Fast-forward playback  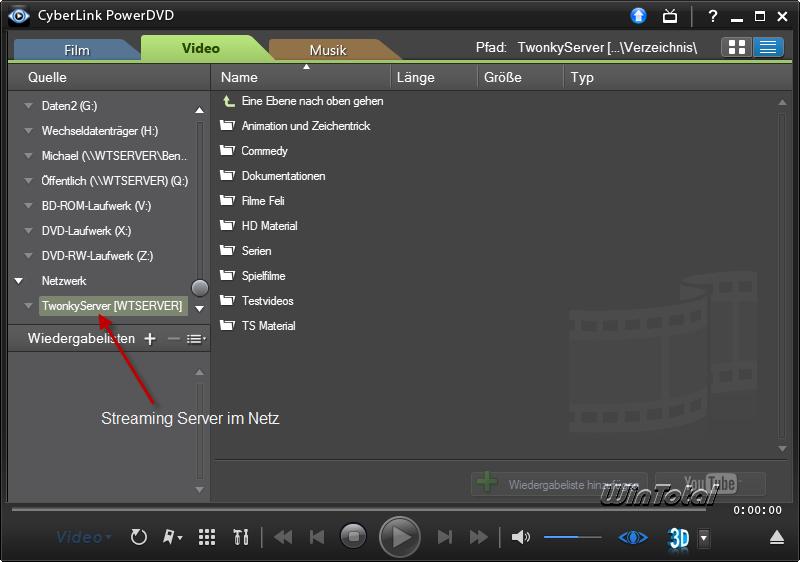[479, 537]
